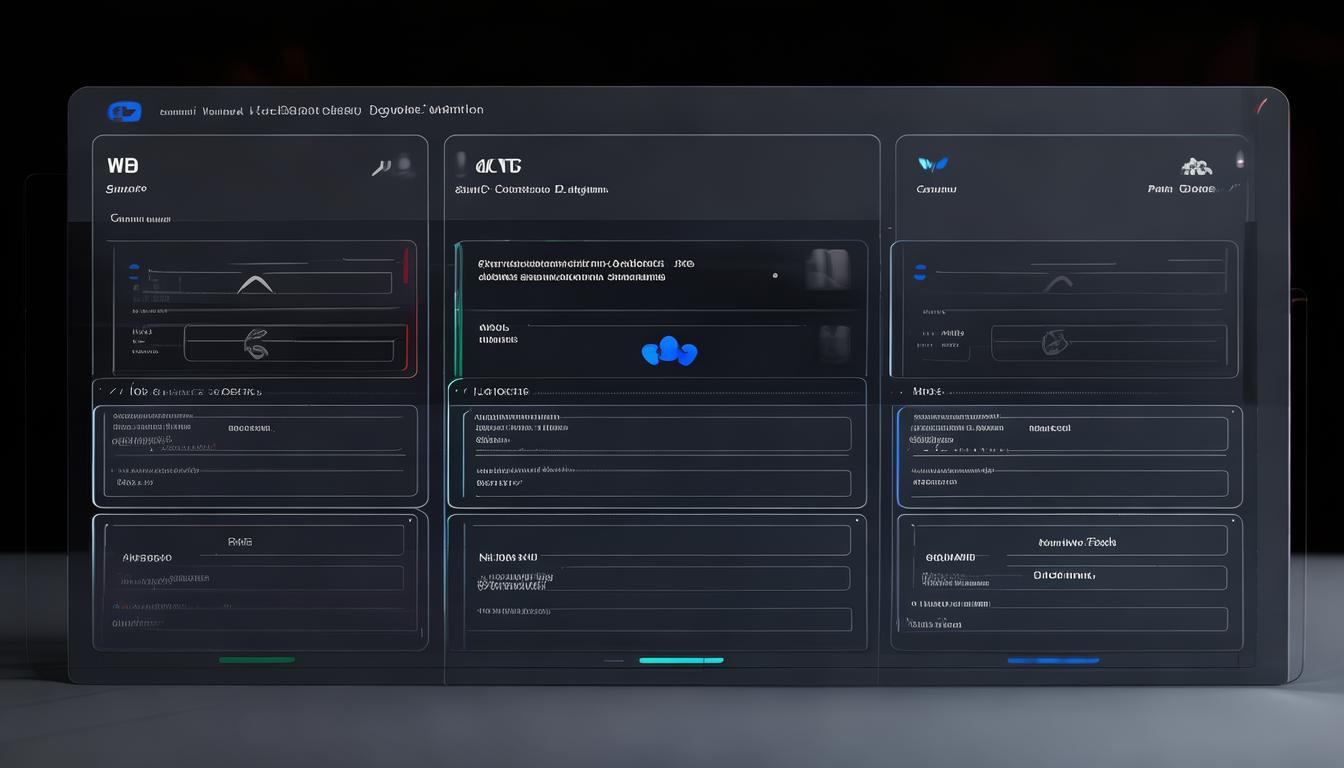The width and height of the screenshot is (1344, 768).
Task: Click the swirl glyph in the left panel lower box
Action: pyautogui.click(x=256, y=345)
